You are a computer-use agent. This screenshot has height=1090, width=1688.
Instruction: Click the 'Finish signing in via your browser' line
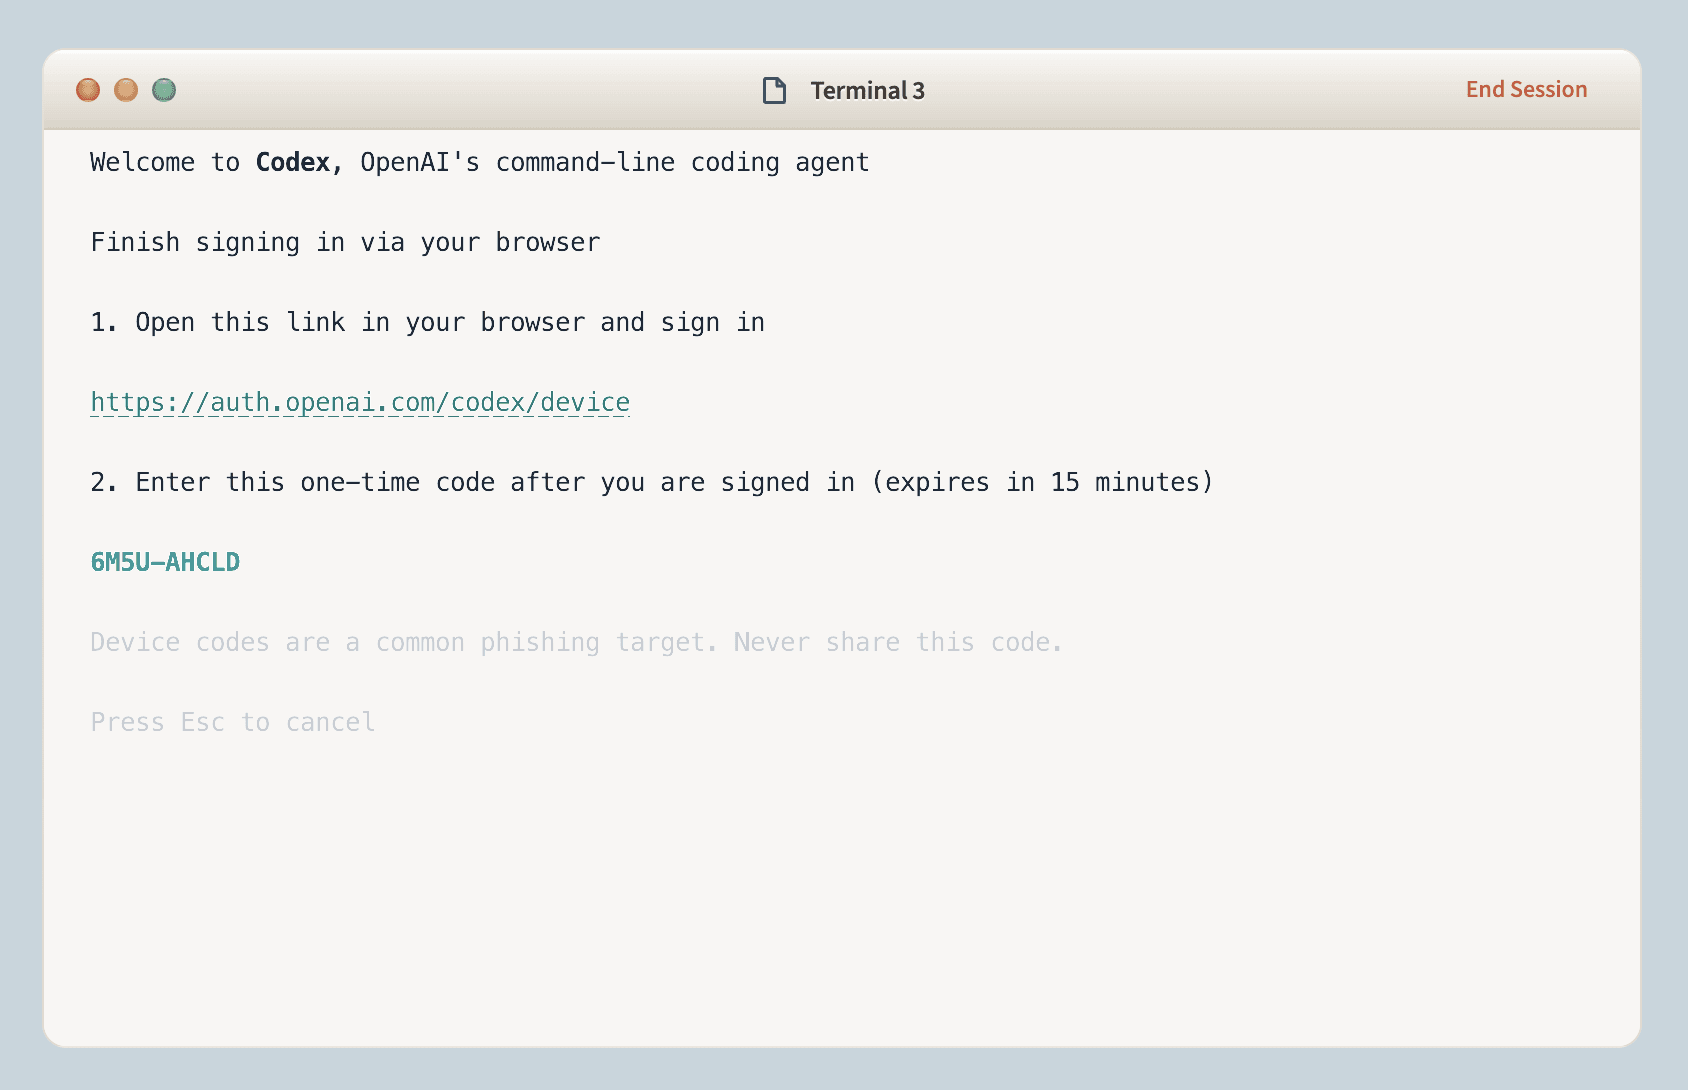tap(345, 242)
